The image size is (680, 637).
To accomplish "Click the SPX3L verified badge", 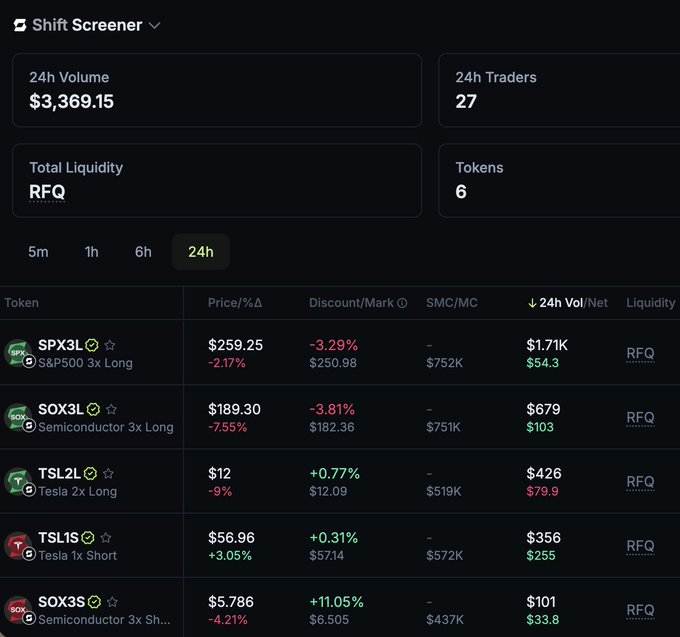I will [92, 345].
